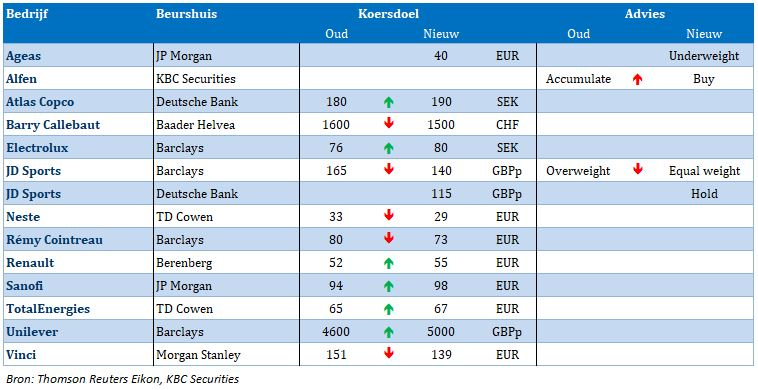Viewport: 758px width, 390px height.
Task: Click the Koersdoel header cell
Action: 388,14
